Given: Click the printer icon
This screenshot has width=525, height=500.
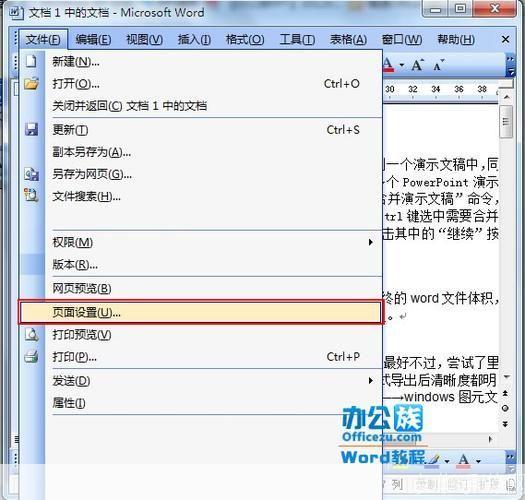Looking at the screenshot, I should pos(31,357).
